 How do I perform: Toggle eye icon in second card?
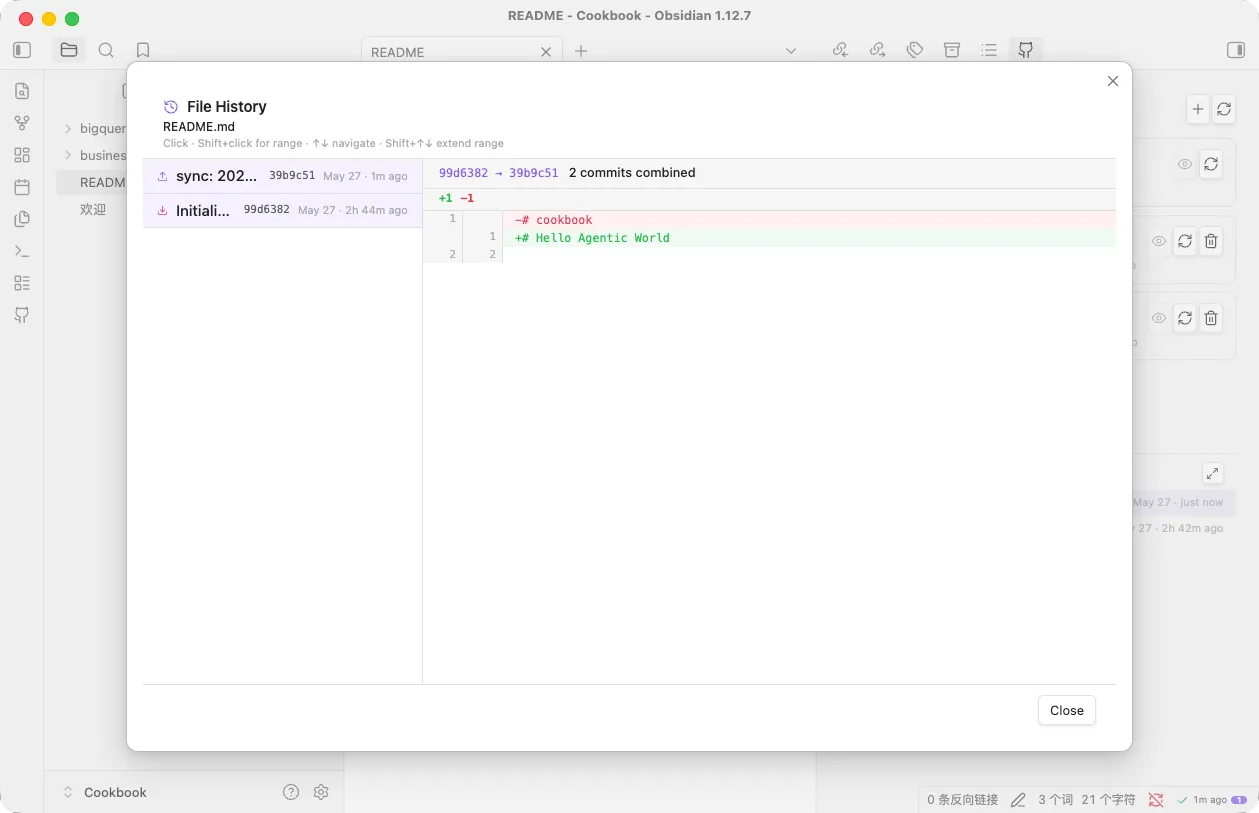point(1159,241)
